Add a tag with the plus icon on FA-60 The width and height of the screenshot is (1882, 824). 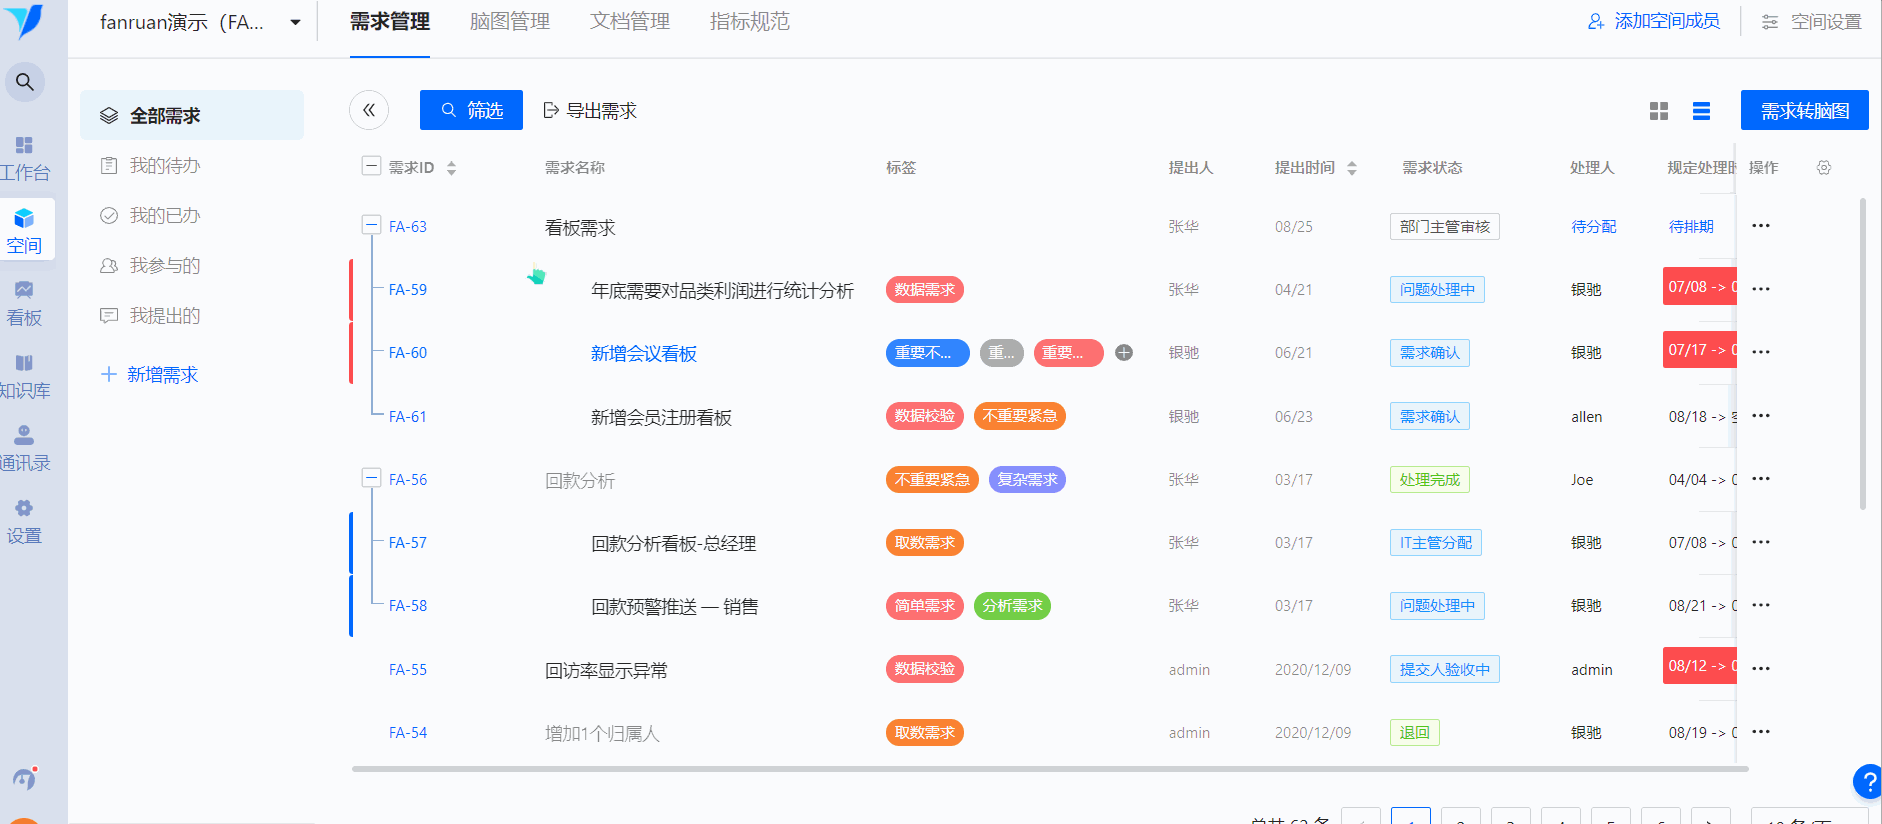1124,353
